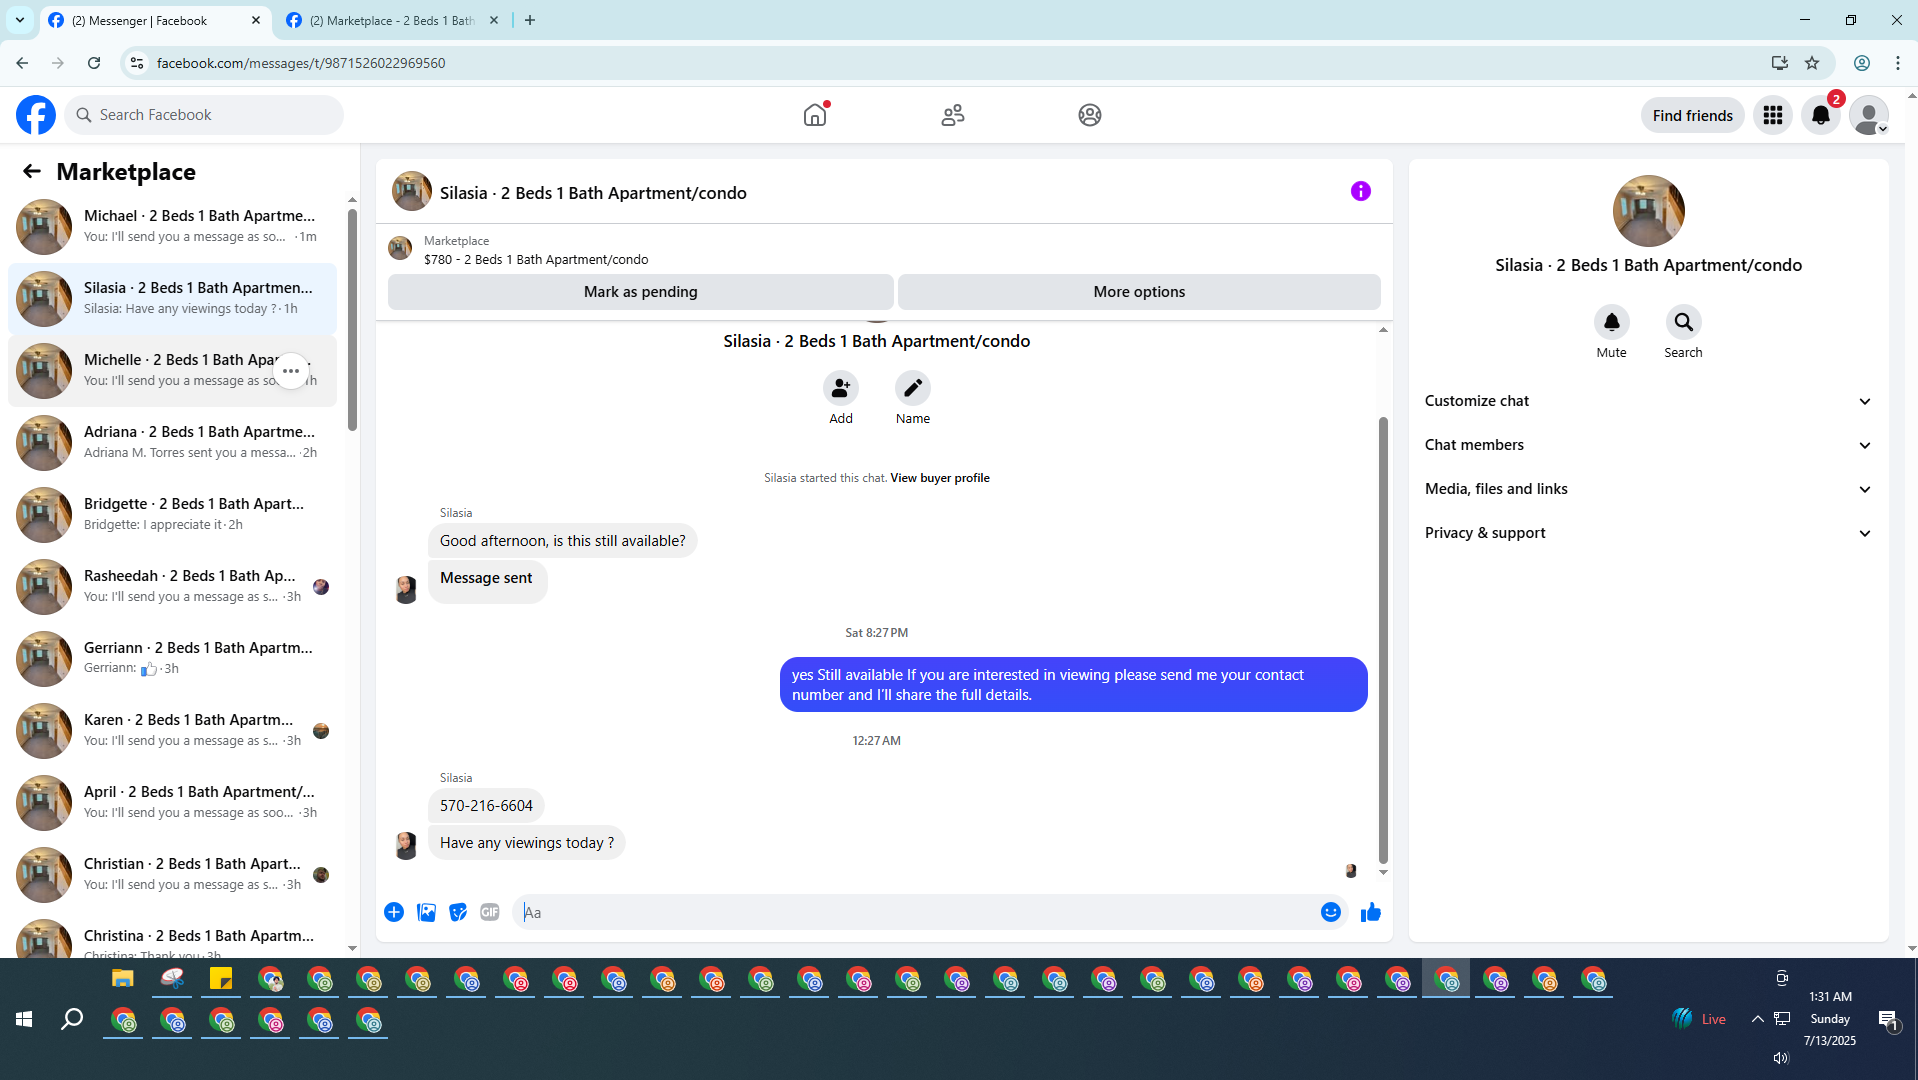Reload the browser page
Viewport: 1918px width, 1080px height.
click(94, 63)
